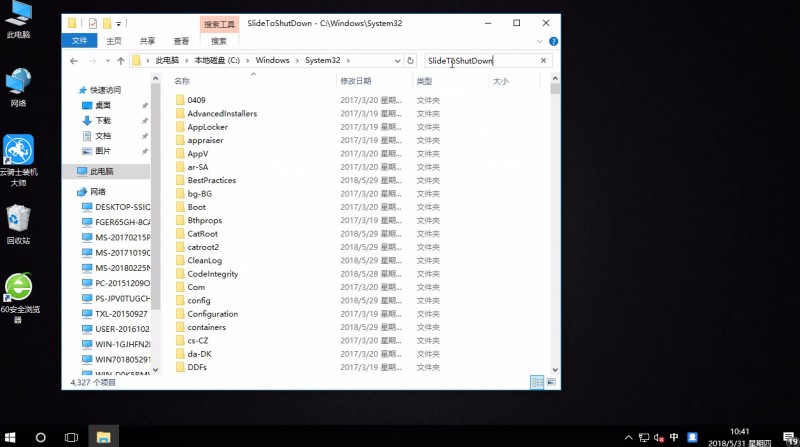Open Task View on the taskbar

71,437
